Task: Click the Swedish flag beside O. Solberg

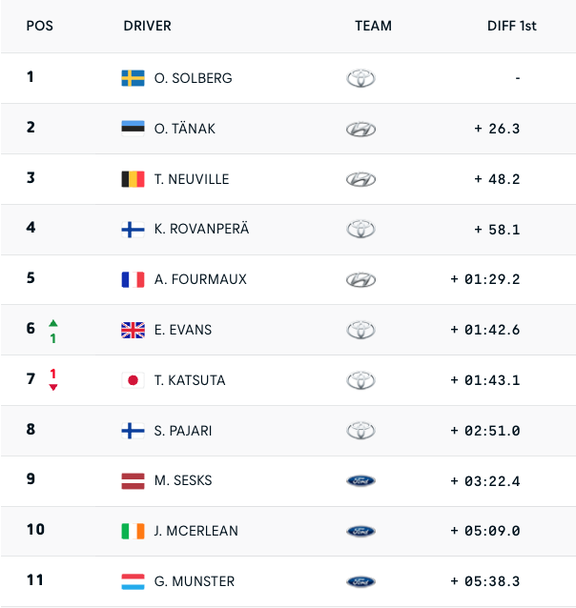Action: point(133,78)
